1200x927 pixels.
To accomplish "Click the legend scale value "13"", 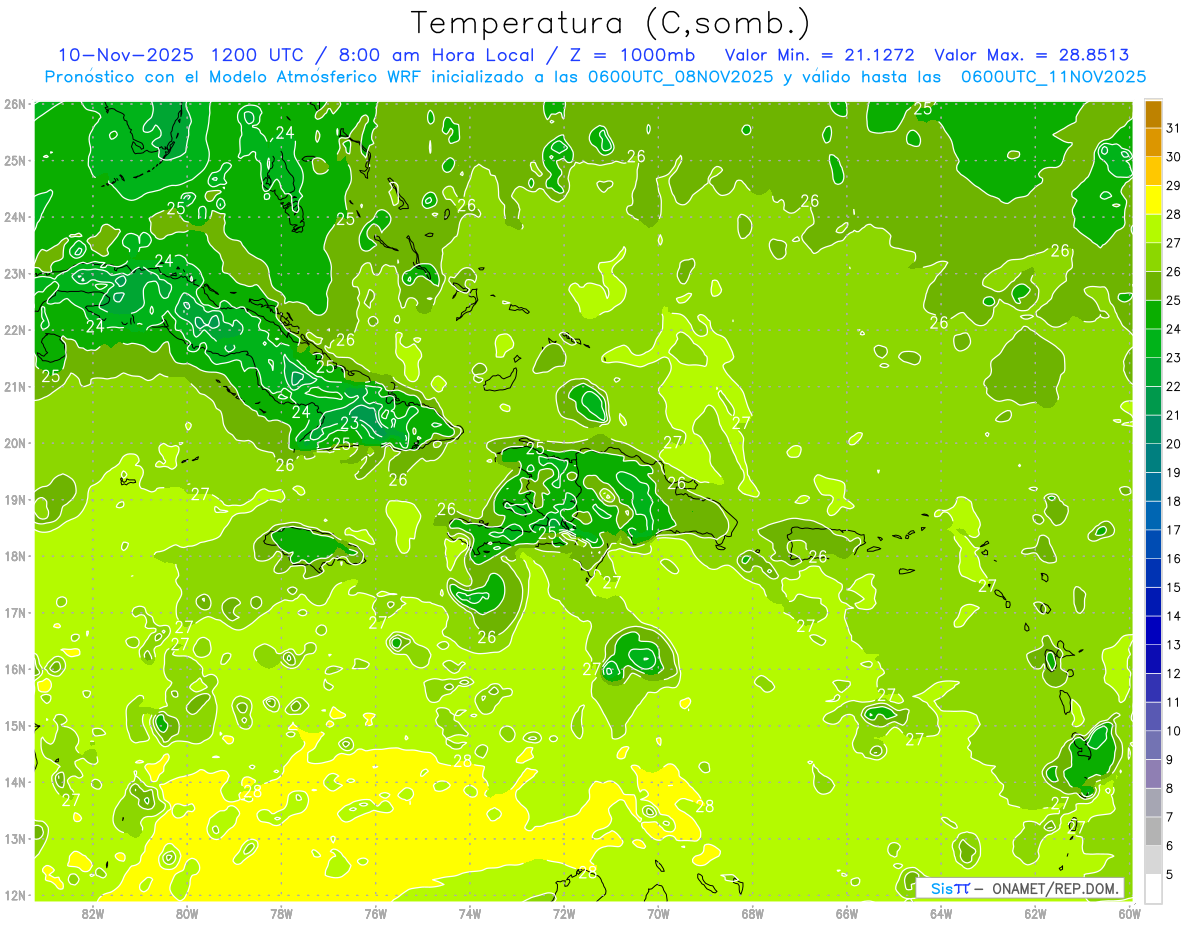I will click(x=1174, y=645).
